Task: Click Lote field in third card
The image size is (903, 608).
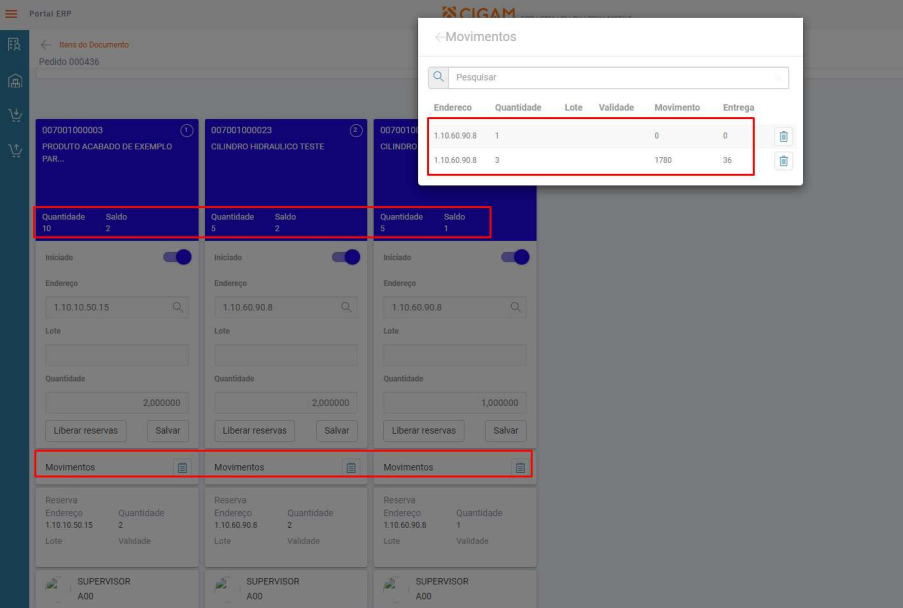Action: pos(455,355)
